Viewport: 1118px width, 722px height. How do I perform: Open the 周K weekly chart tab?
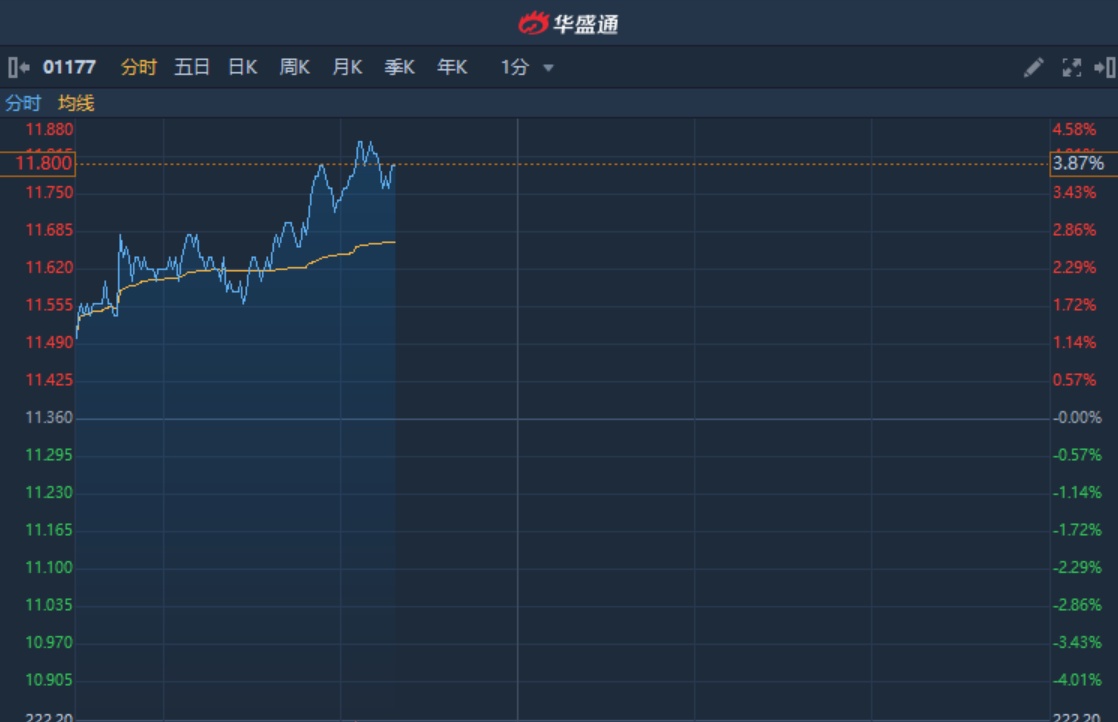(294, 67)
